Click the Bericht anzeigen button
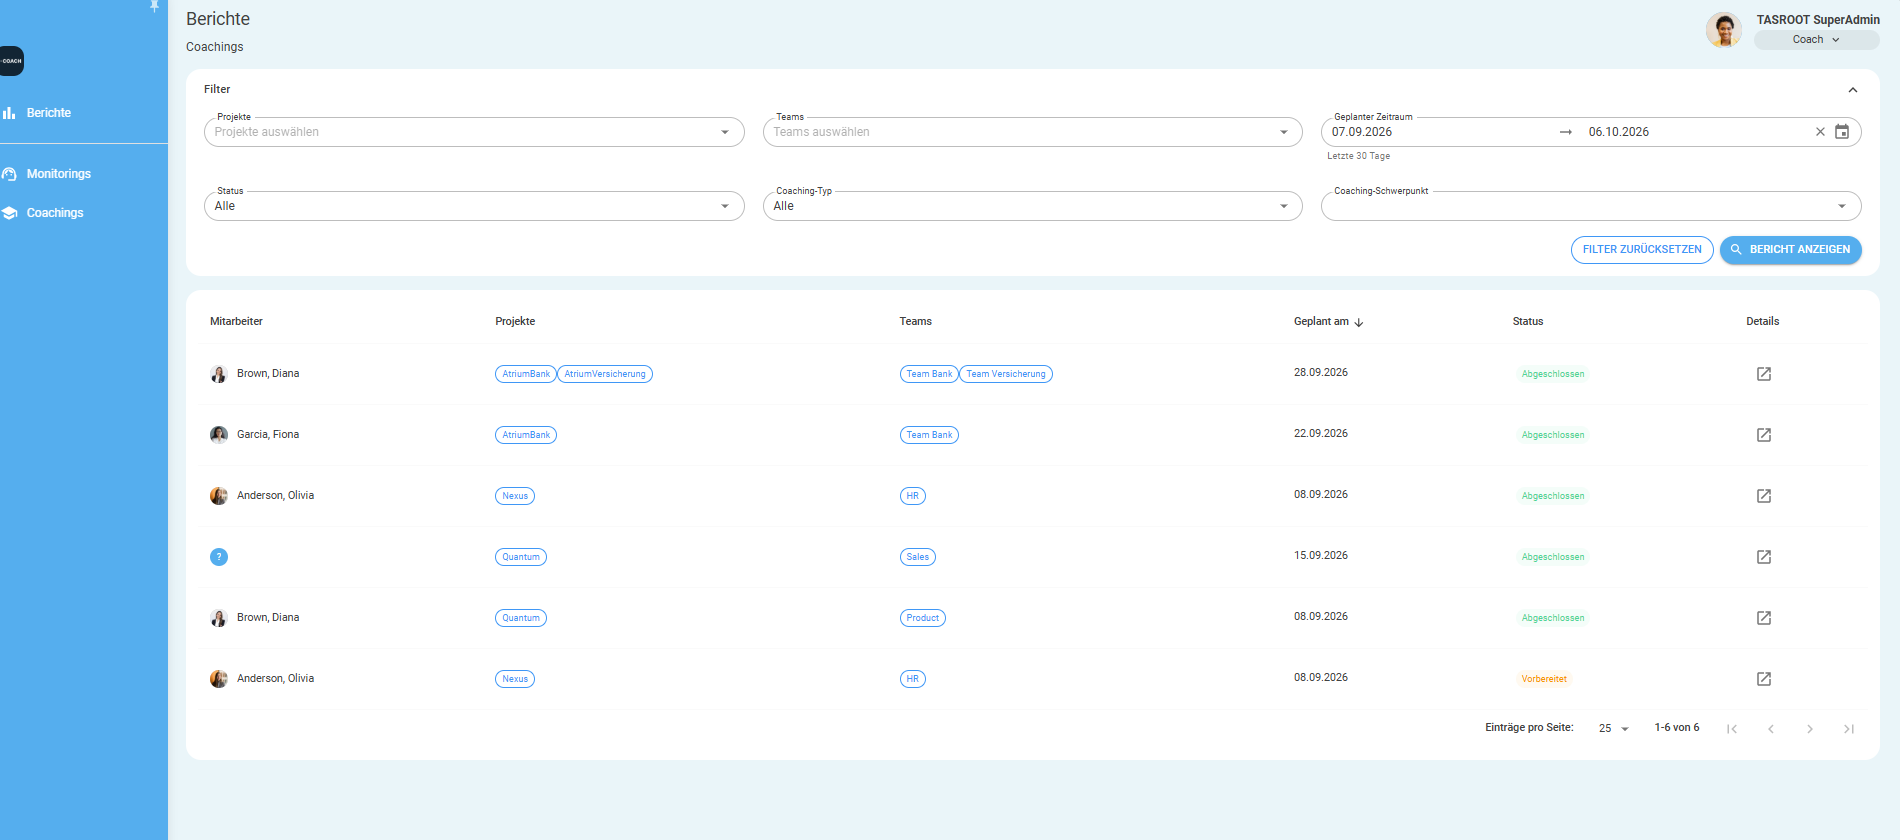Screen dimensions: 1900x840 coord(1791,250)
